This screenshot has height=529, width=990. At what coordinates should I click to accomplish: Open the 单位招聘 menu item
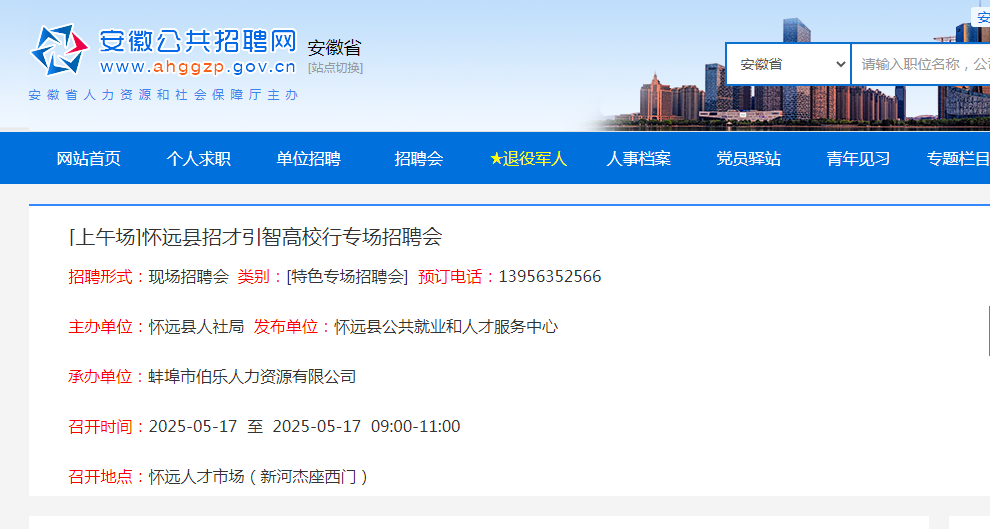click(308, 158)
